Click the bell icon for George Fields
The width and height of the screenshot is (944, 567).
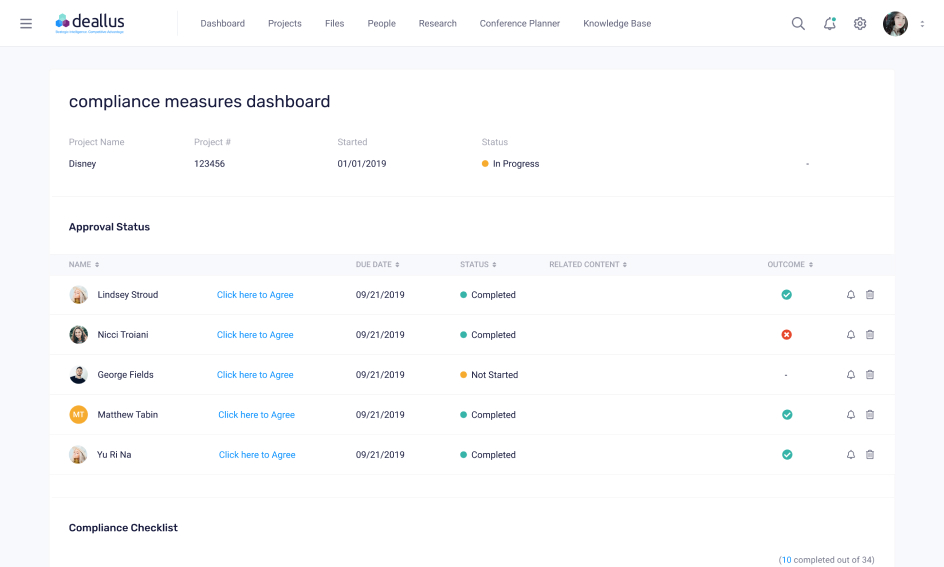(x=851, y=375)
